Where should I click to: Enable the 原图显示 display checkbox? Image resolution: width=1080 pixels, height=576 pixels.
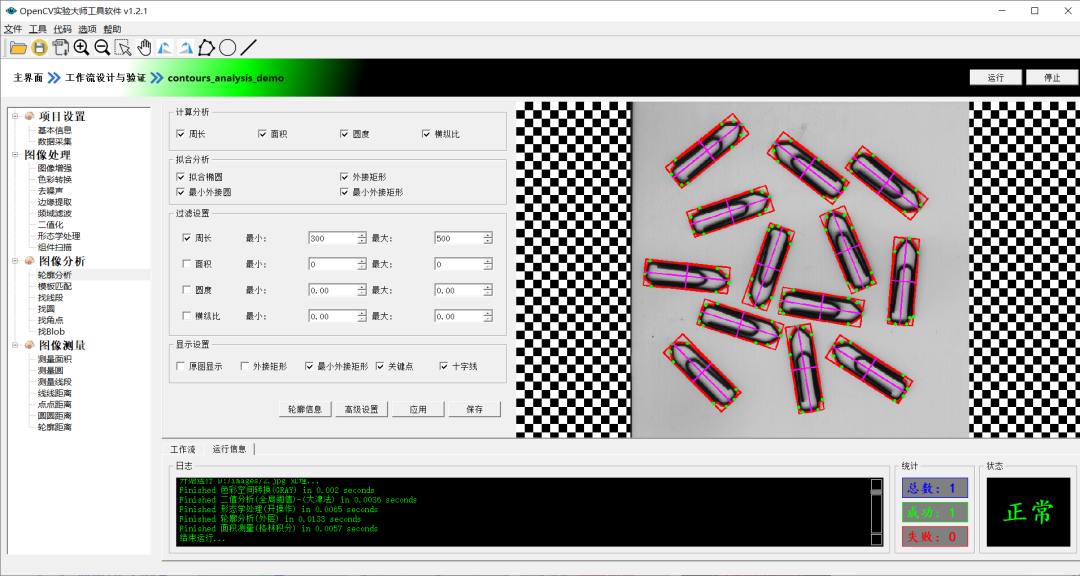coord(180,367)
